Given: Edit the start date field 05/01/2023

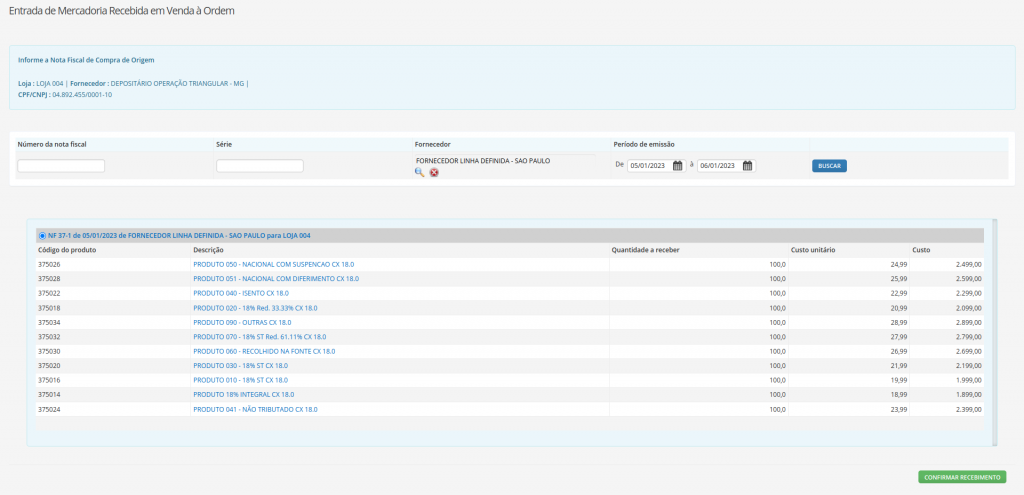Looking at the screenshot, I should (649, 166).
